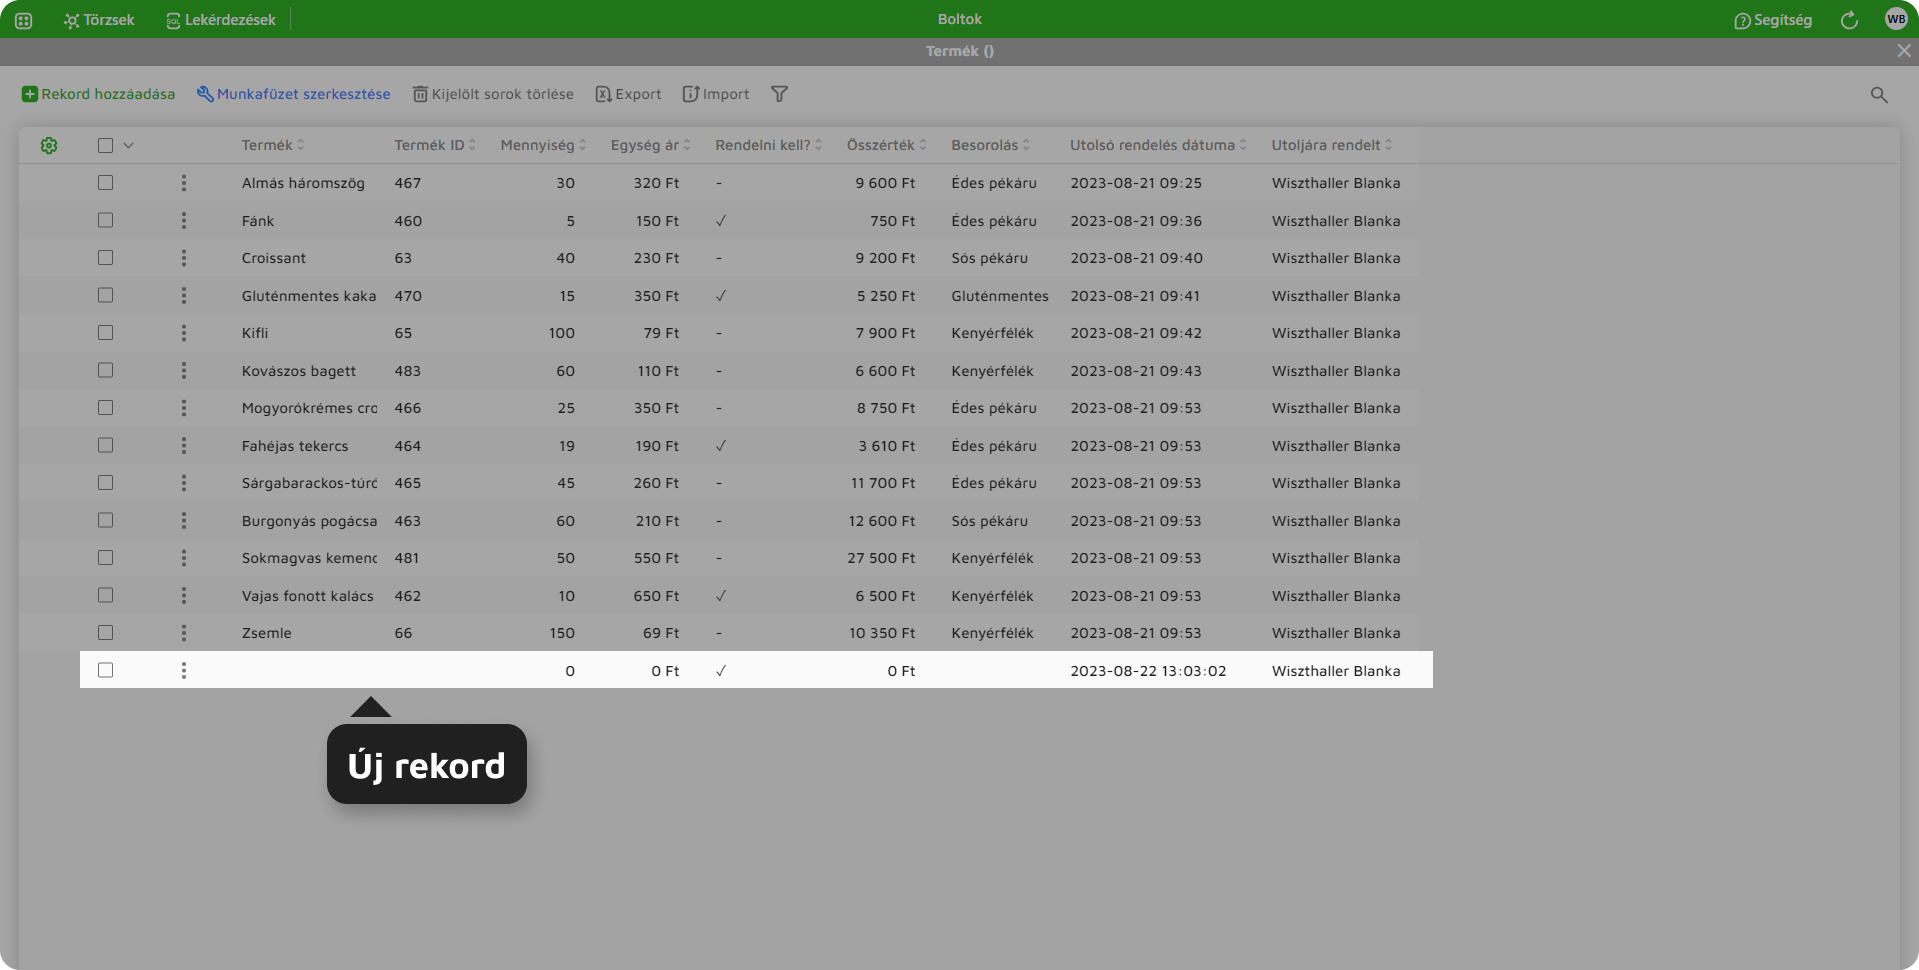
Task: Click Vajas fonott kalács Rendelni kell checkmark
Action: 721,596
